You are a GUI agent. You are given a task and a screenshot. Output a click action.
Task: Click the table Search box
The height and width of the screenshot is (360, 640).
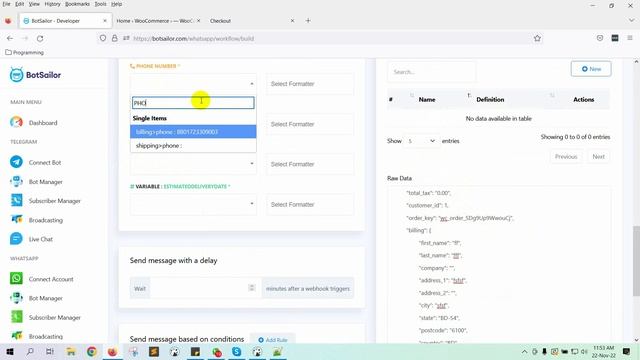pyautogui.click(x=431, y=72)
